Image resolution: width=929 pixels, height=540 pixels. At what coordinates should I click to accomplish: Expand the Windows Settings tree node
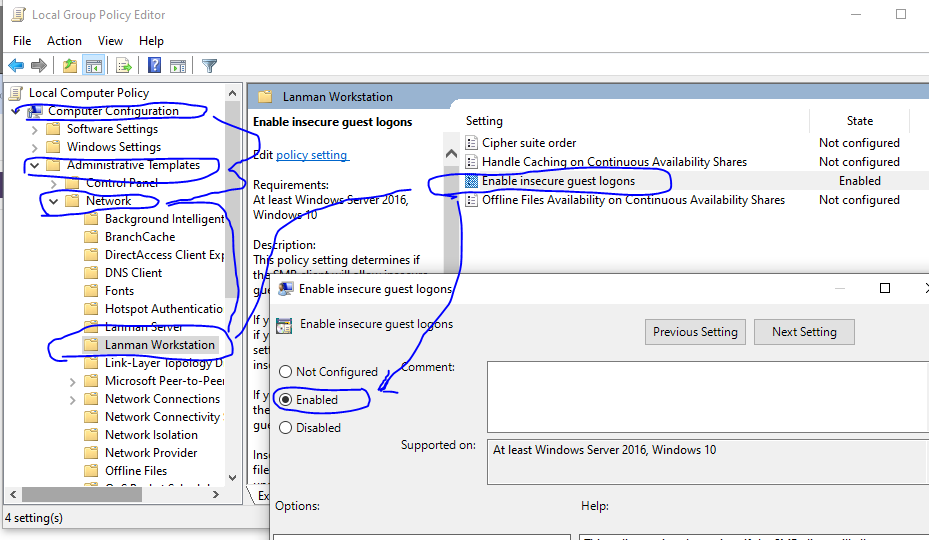pos(35,147)
